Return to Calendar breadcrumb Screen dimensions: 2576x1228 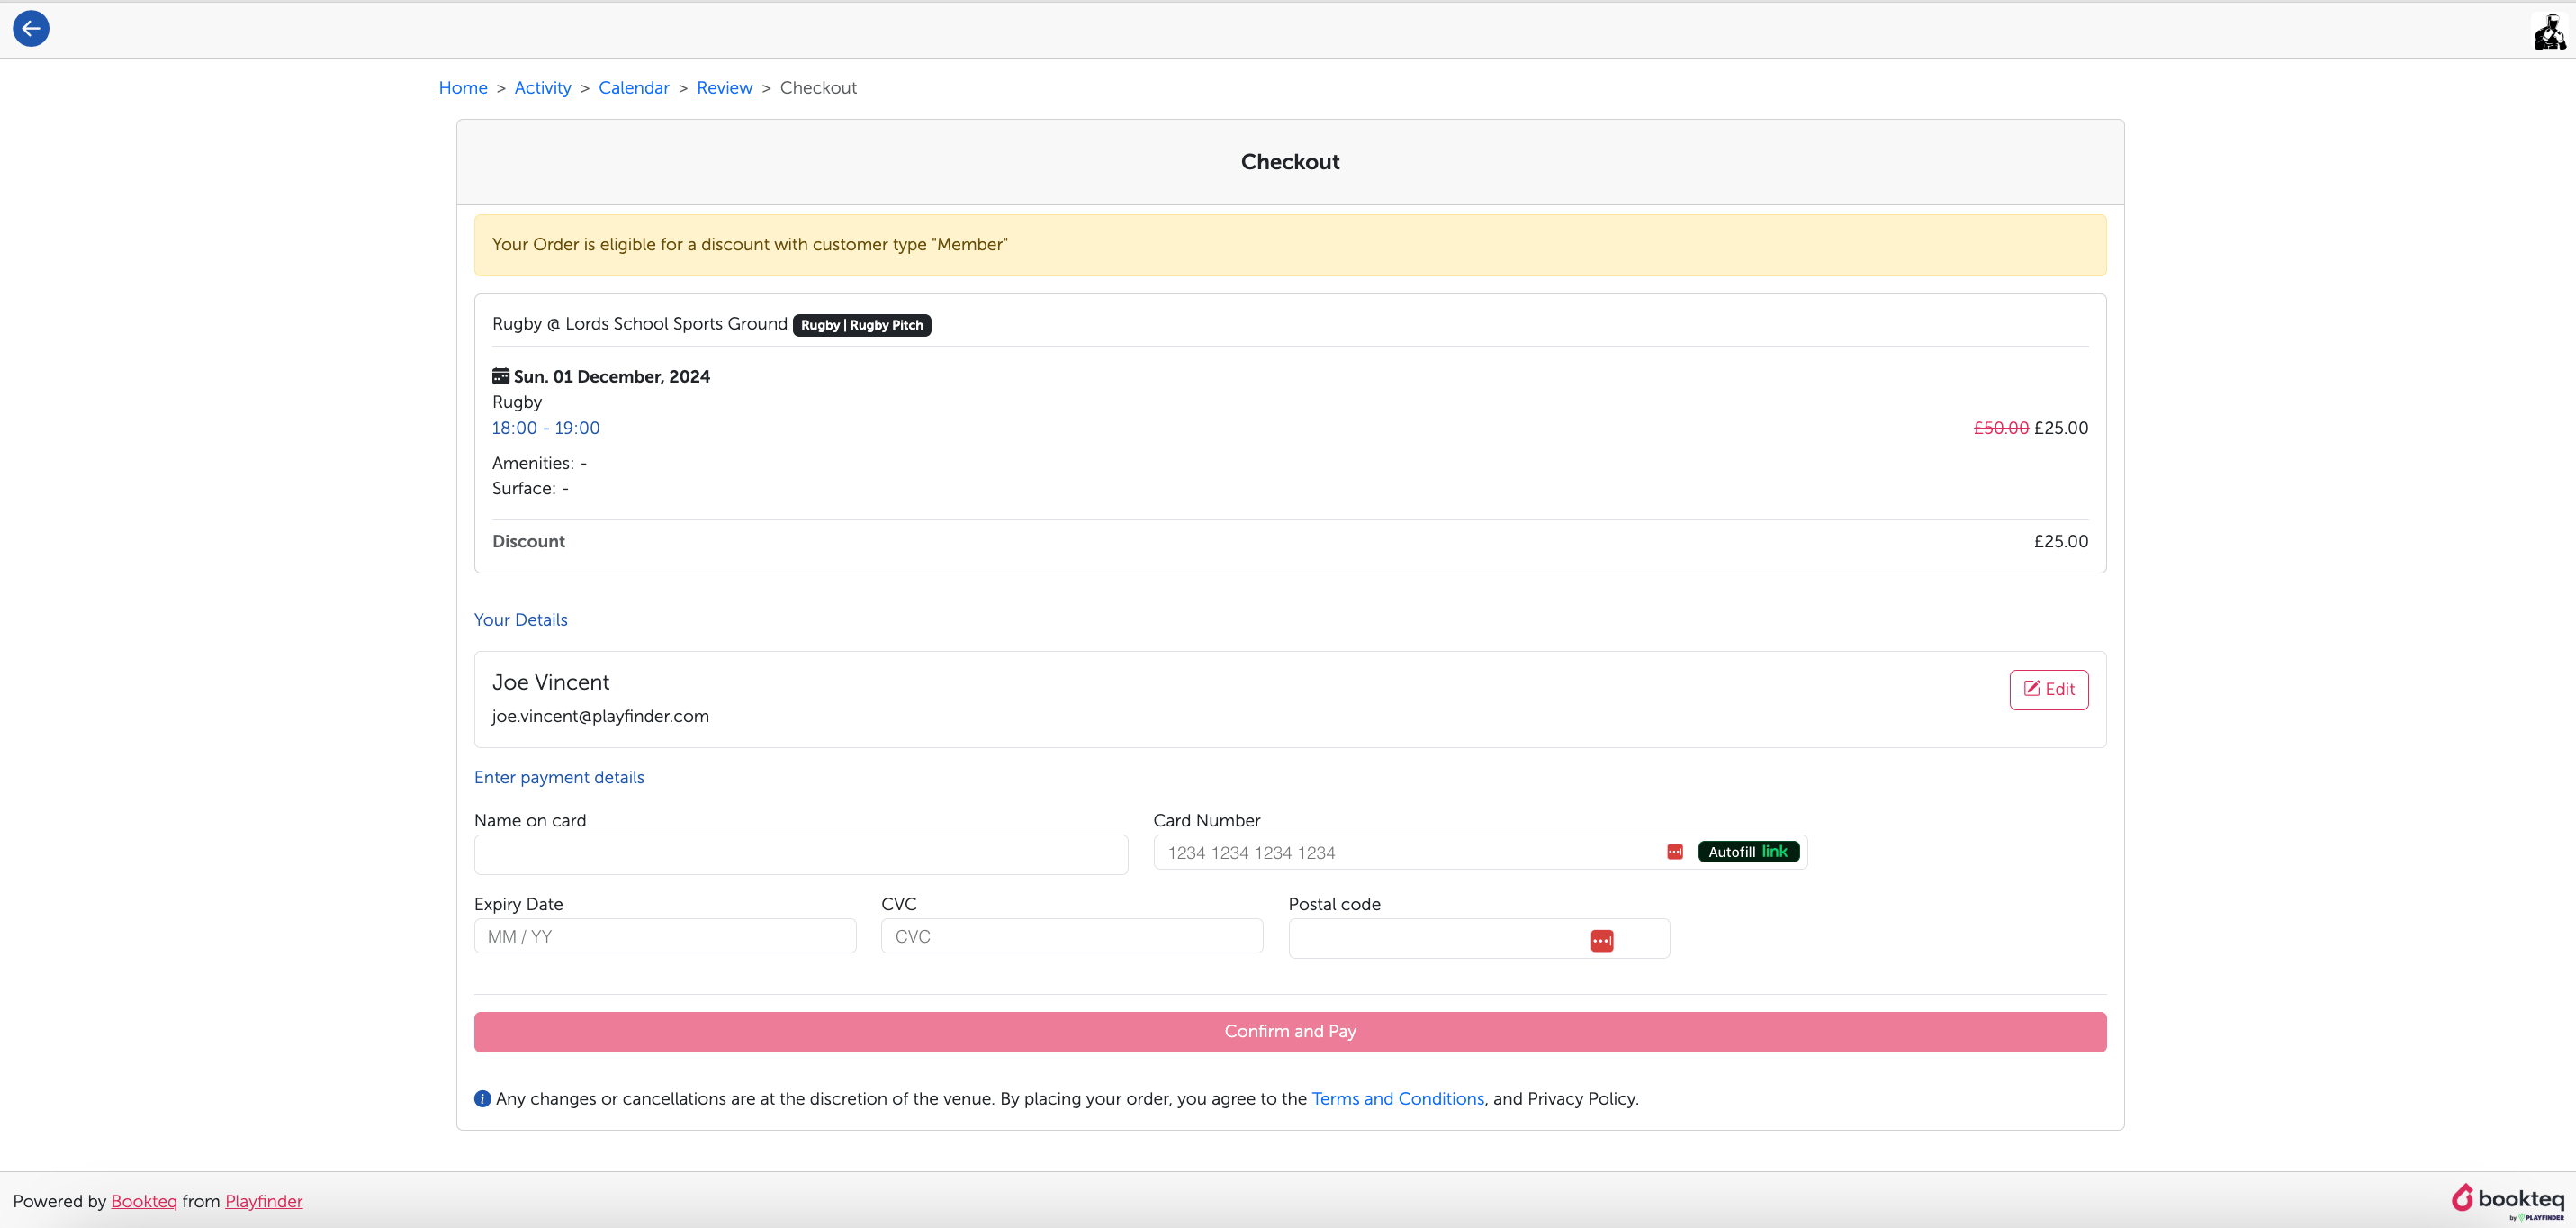pyautogui.click(x=634, y=88)
